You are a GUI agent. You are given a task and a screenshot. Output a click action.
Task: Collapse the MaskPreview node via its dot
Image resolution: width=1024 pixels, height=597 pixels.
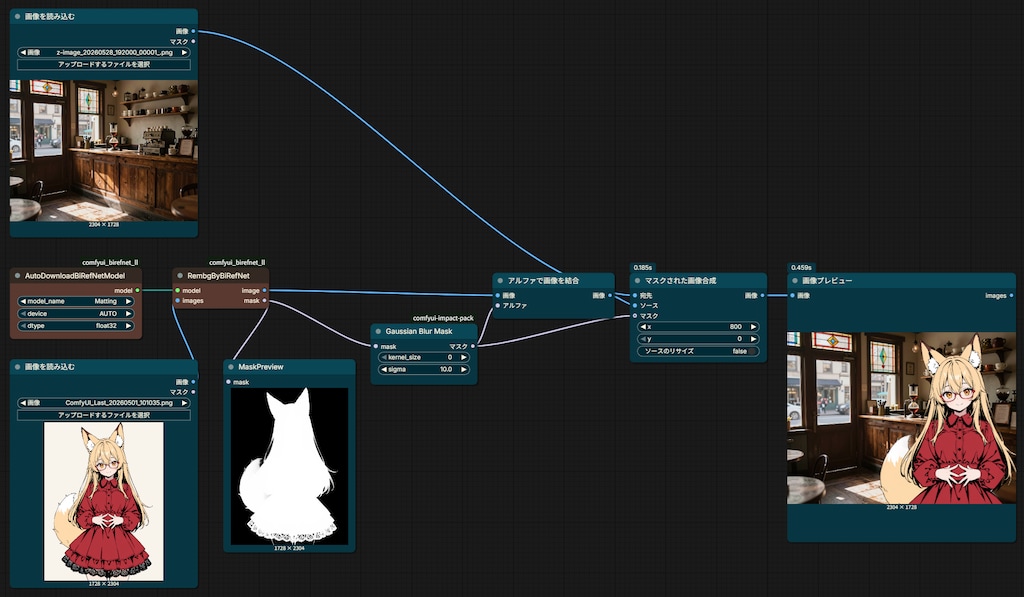tap(231, 367)
